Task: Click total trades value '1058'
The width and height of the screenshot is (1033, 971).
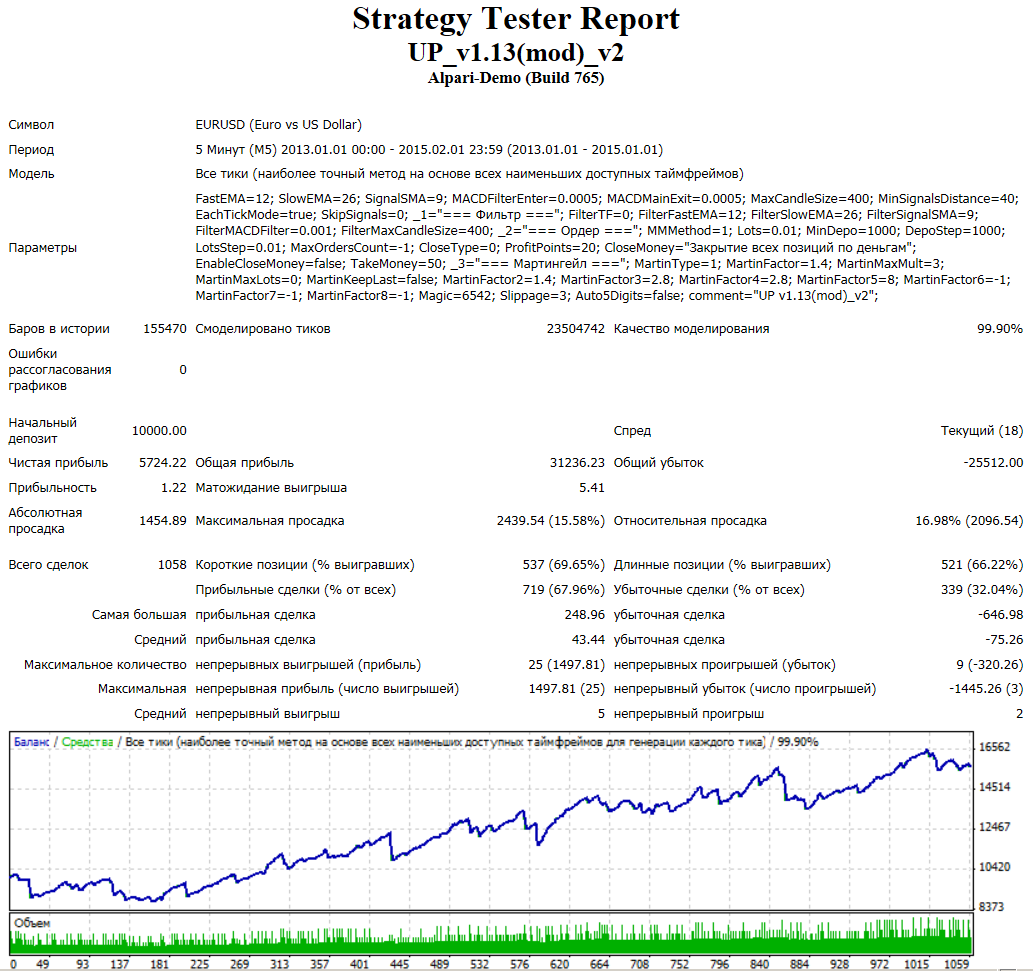Action: (172, 565)
